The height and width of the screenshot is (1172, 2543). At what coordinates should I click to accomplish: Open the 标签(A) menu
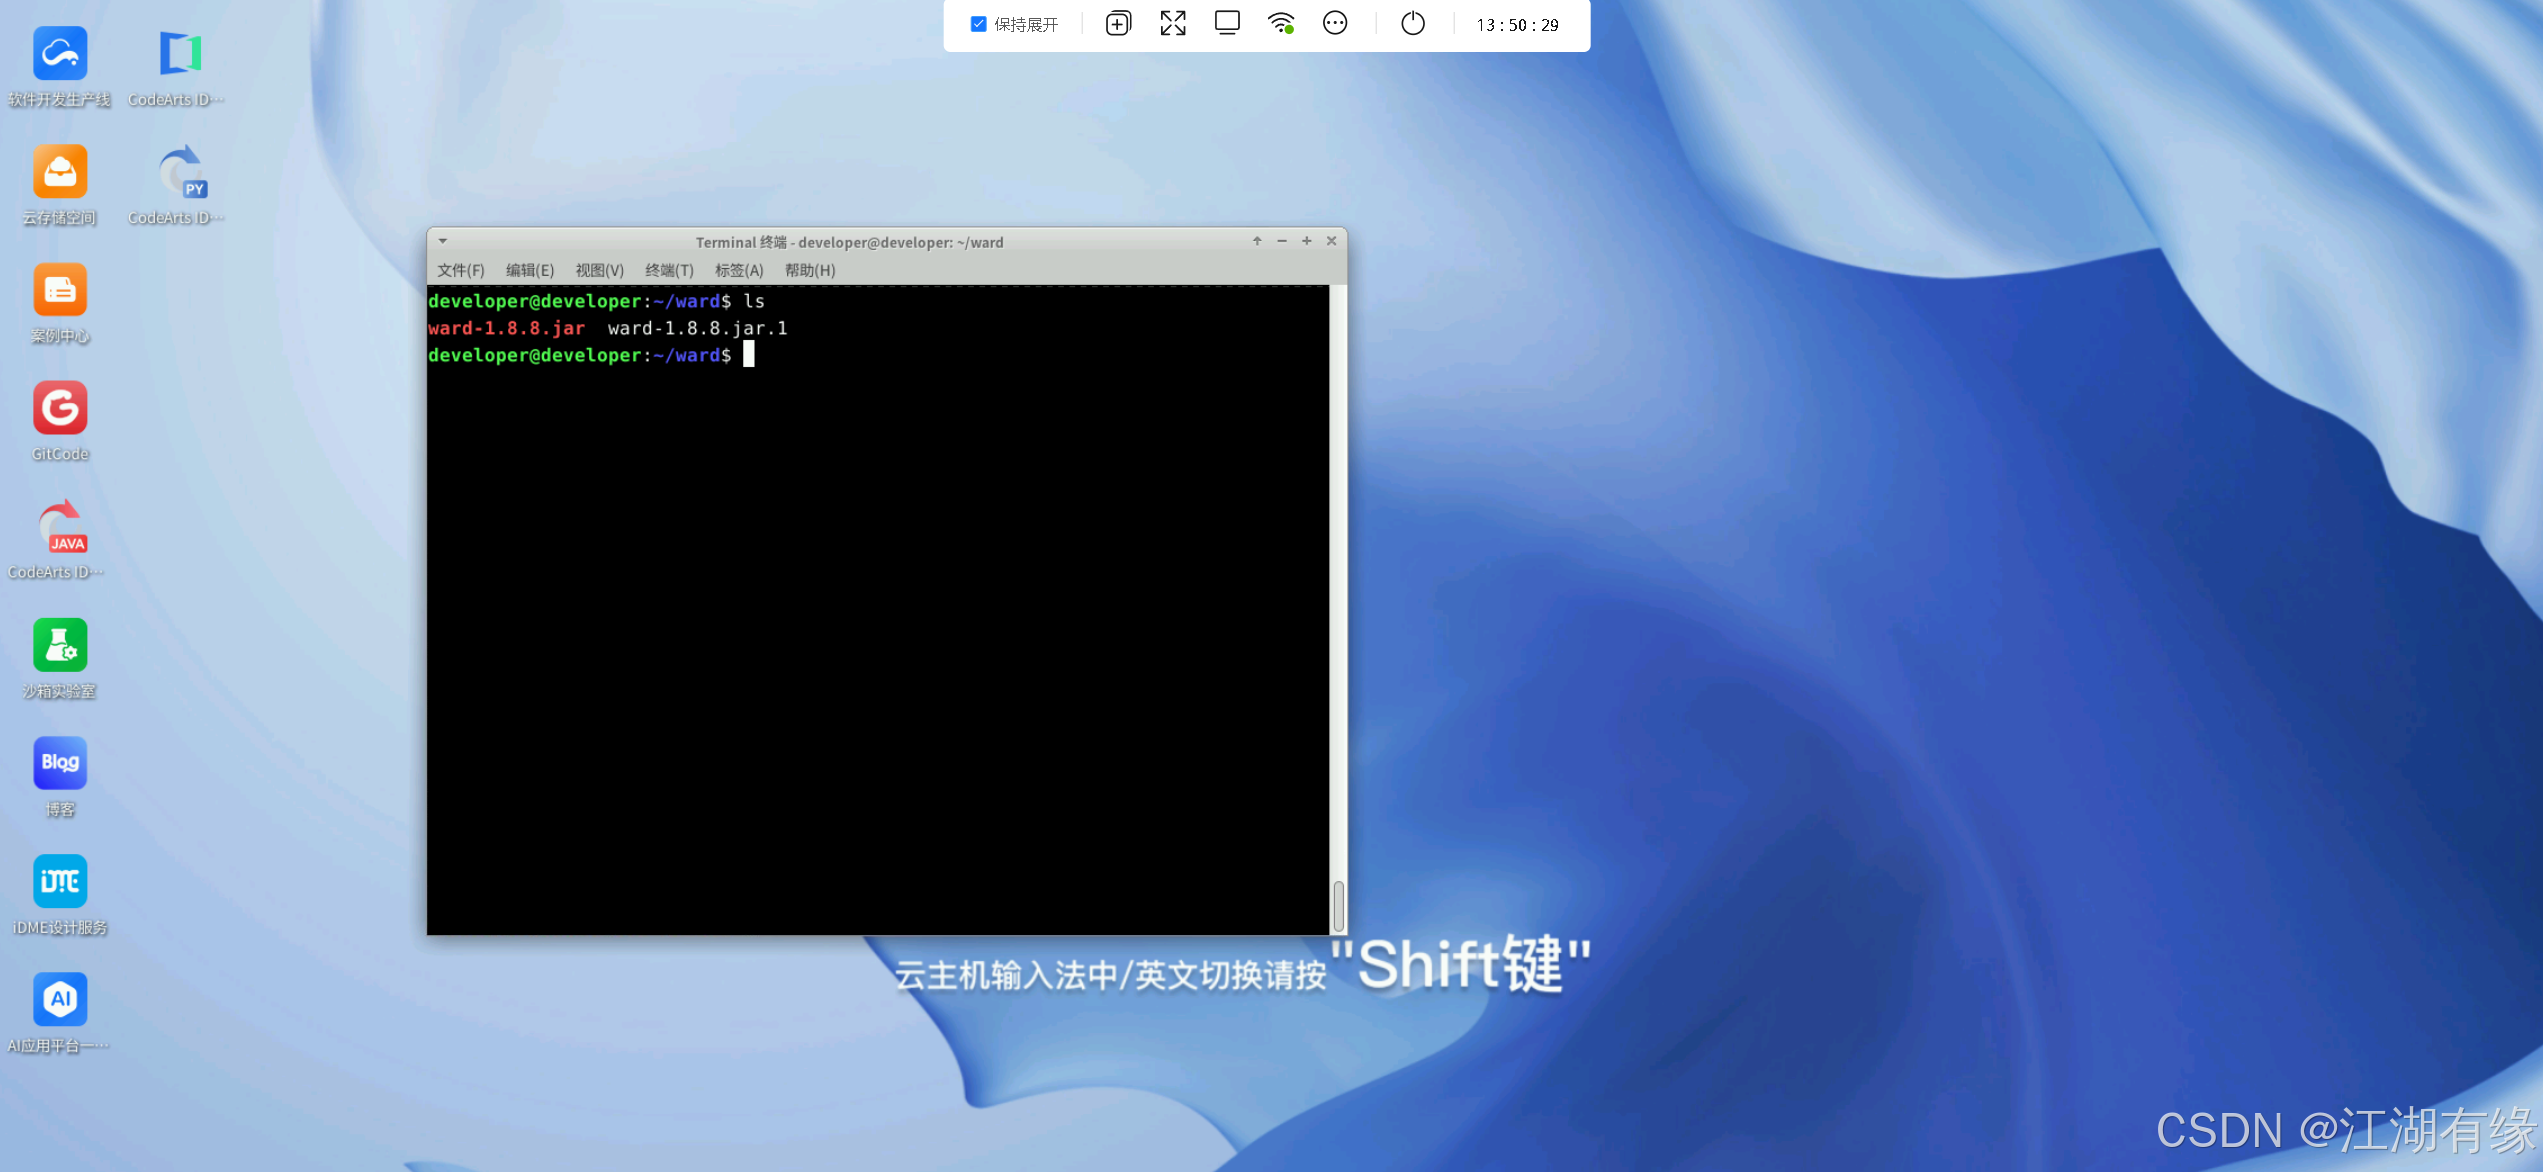point(739,270)
